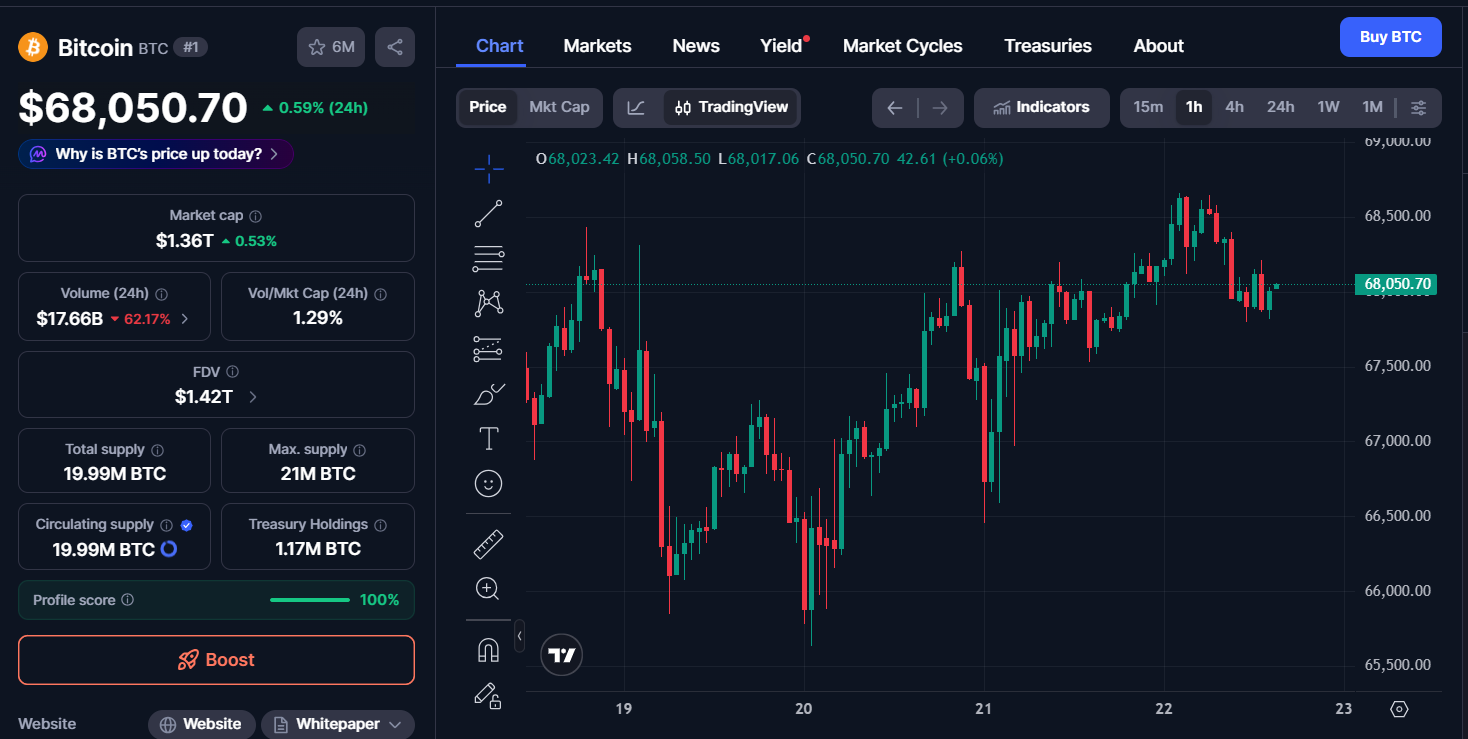
Task: Open "Why is BTC's price up today?"
Action: tap(156, 154)
